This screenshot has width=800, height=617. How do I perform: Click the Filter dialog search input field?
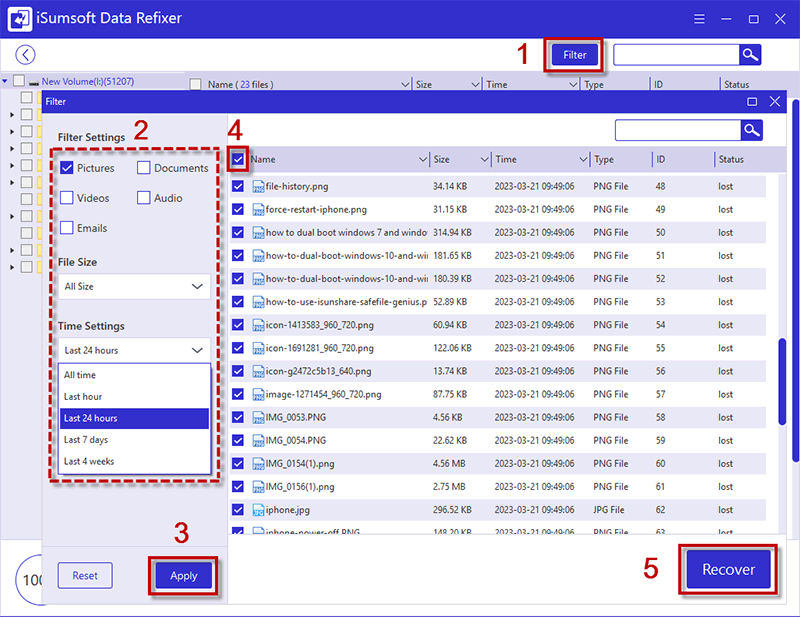coord(678,130)
